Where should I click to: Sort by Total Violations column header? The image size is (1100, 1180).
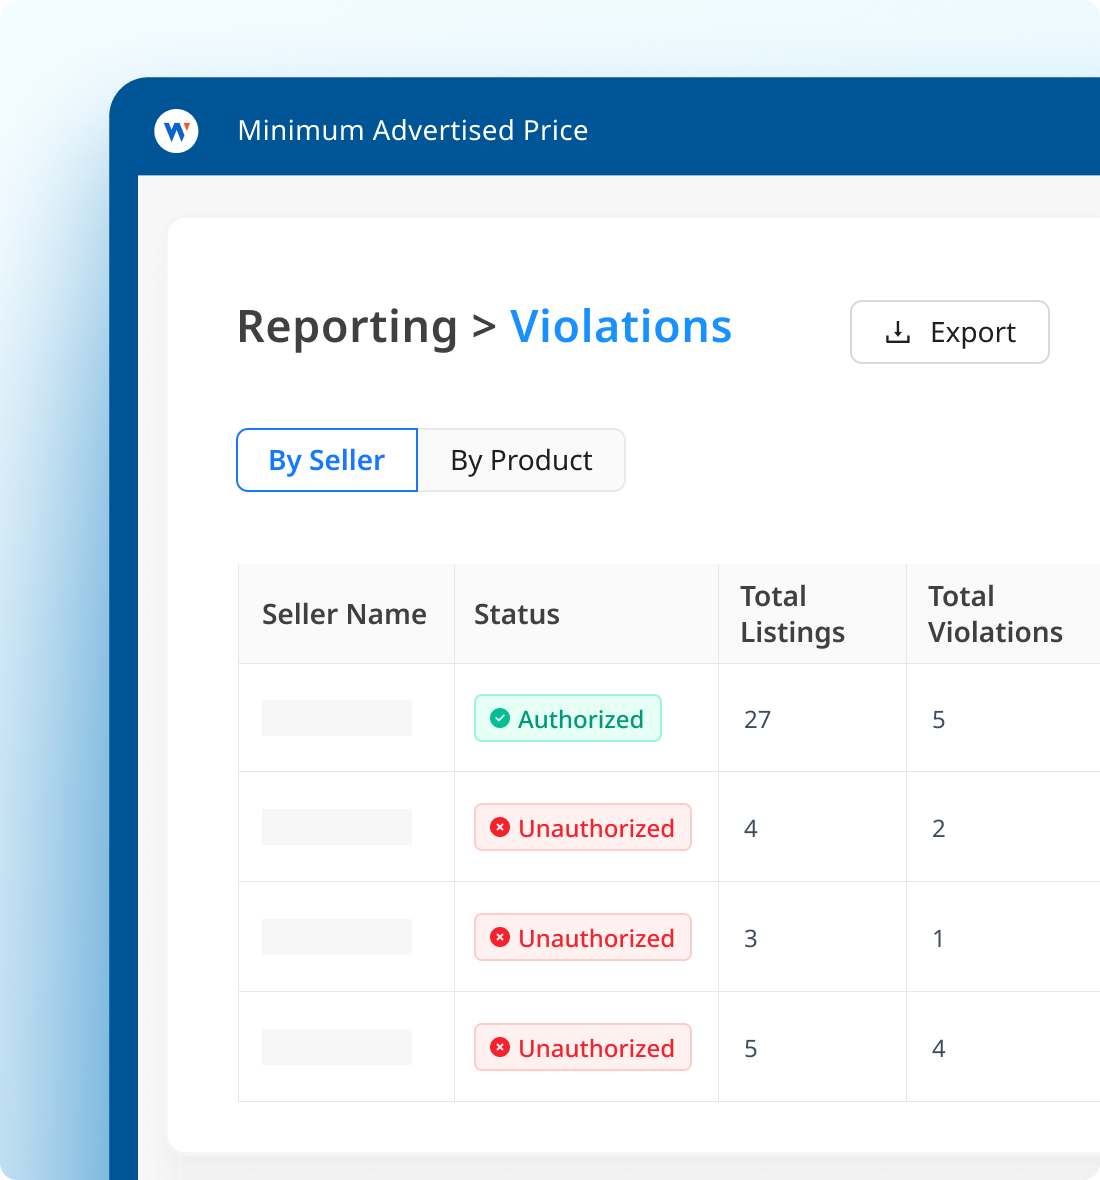coord(995,614)
